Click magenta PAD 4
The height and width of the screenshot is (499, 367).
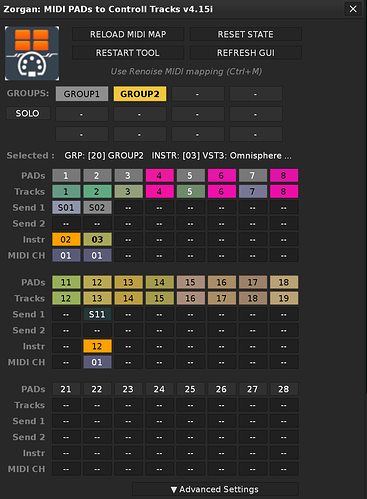(x=159, y=176)
